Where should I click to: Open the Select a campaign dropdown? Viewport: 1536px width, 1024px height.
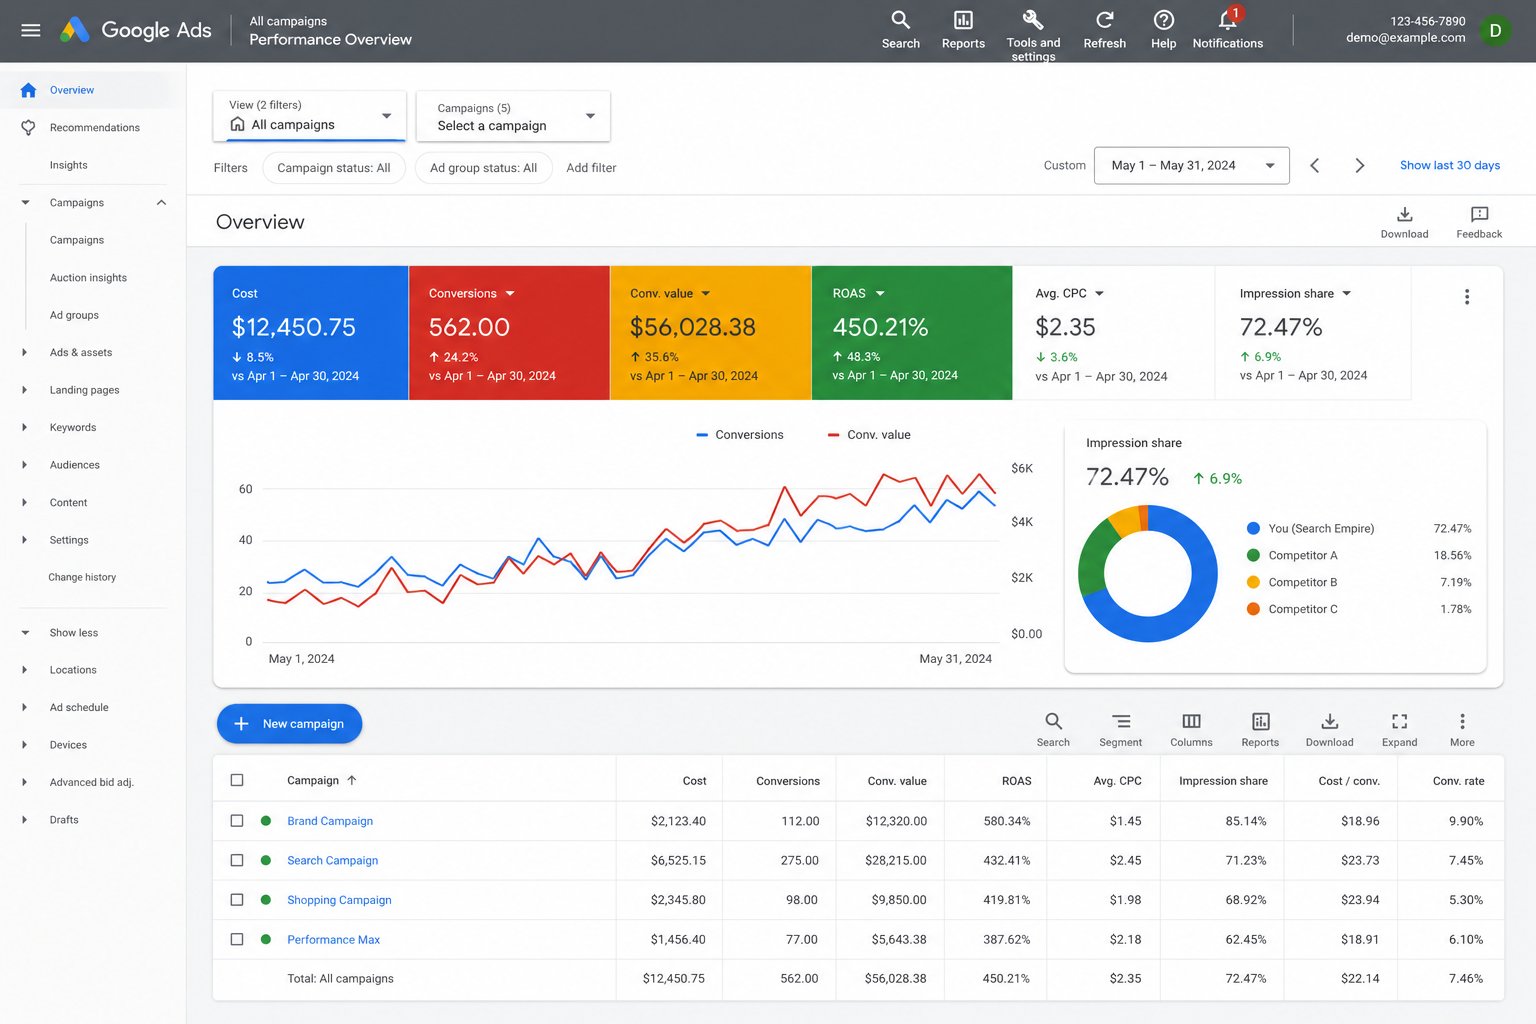[513, 116]
